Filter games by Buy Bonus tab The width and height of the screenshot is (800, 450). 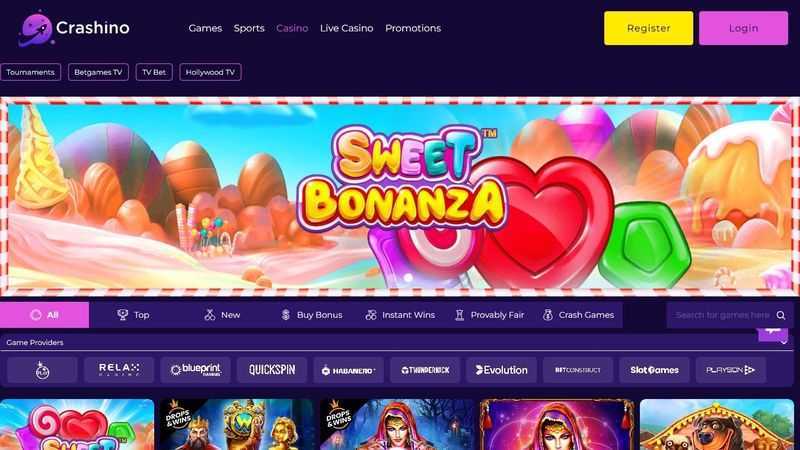(312, 315)
